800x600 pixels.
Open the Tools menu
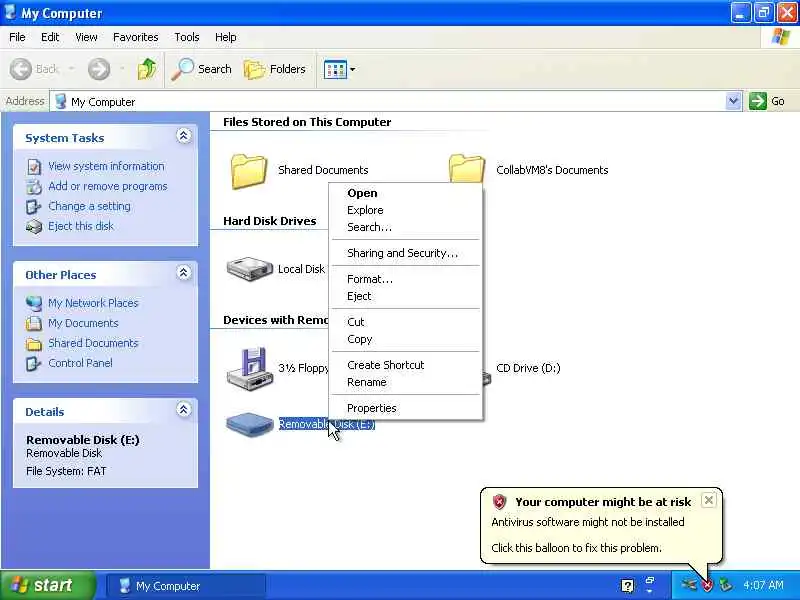point(187,37)
